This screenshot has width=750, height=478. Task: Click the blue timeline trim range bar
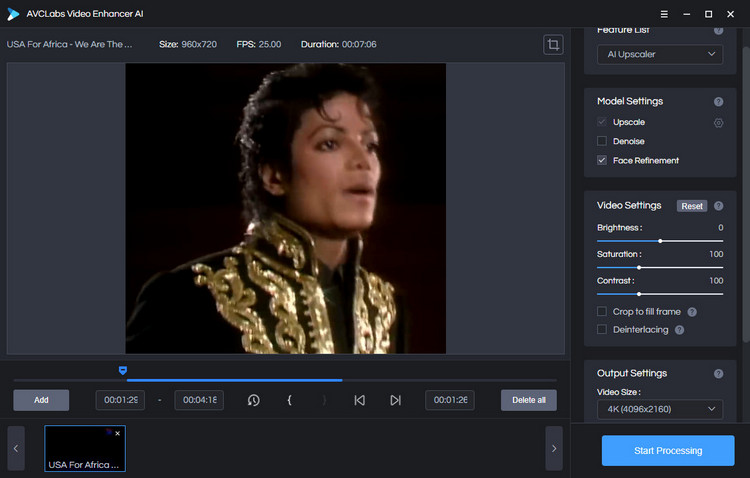pos(234,380)
